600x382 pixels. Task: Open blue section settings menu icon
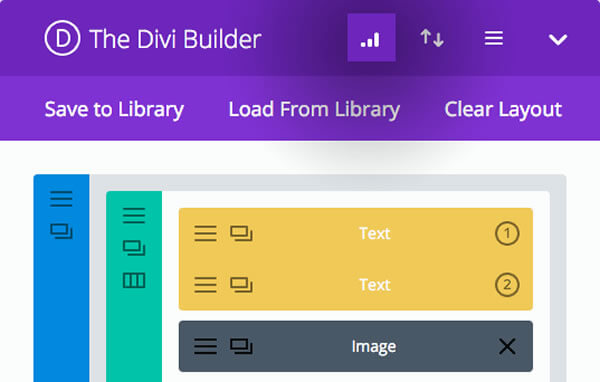pyautogui.click(x=61, y=199)
